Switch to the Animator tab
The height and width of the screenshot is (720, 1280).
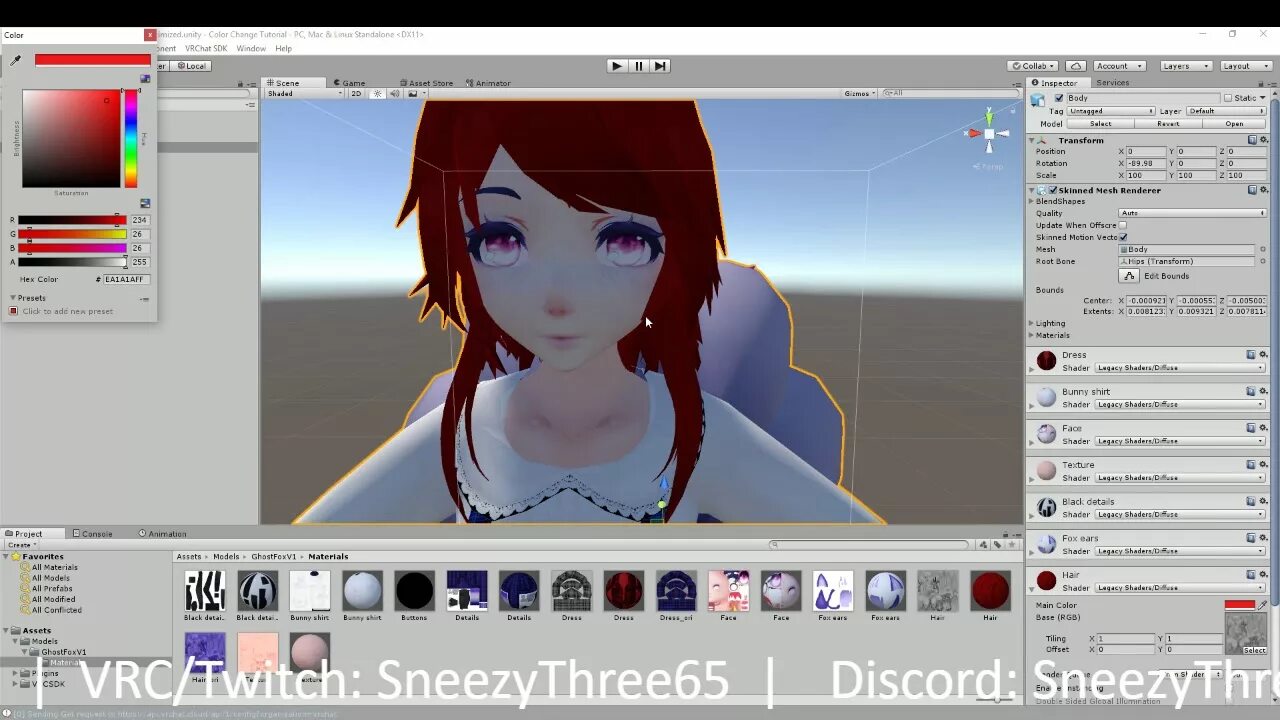(489, 83)
